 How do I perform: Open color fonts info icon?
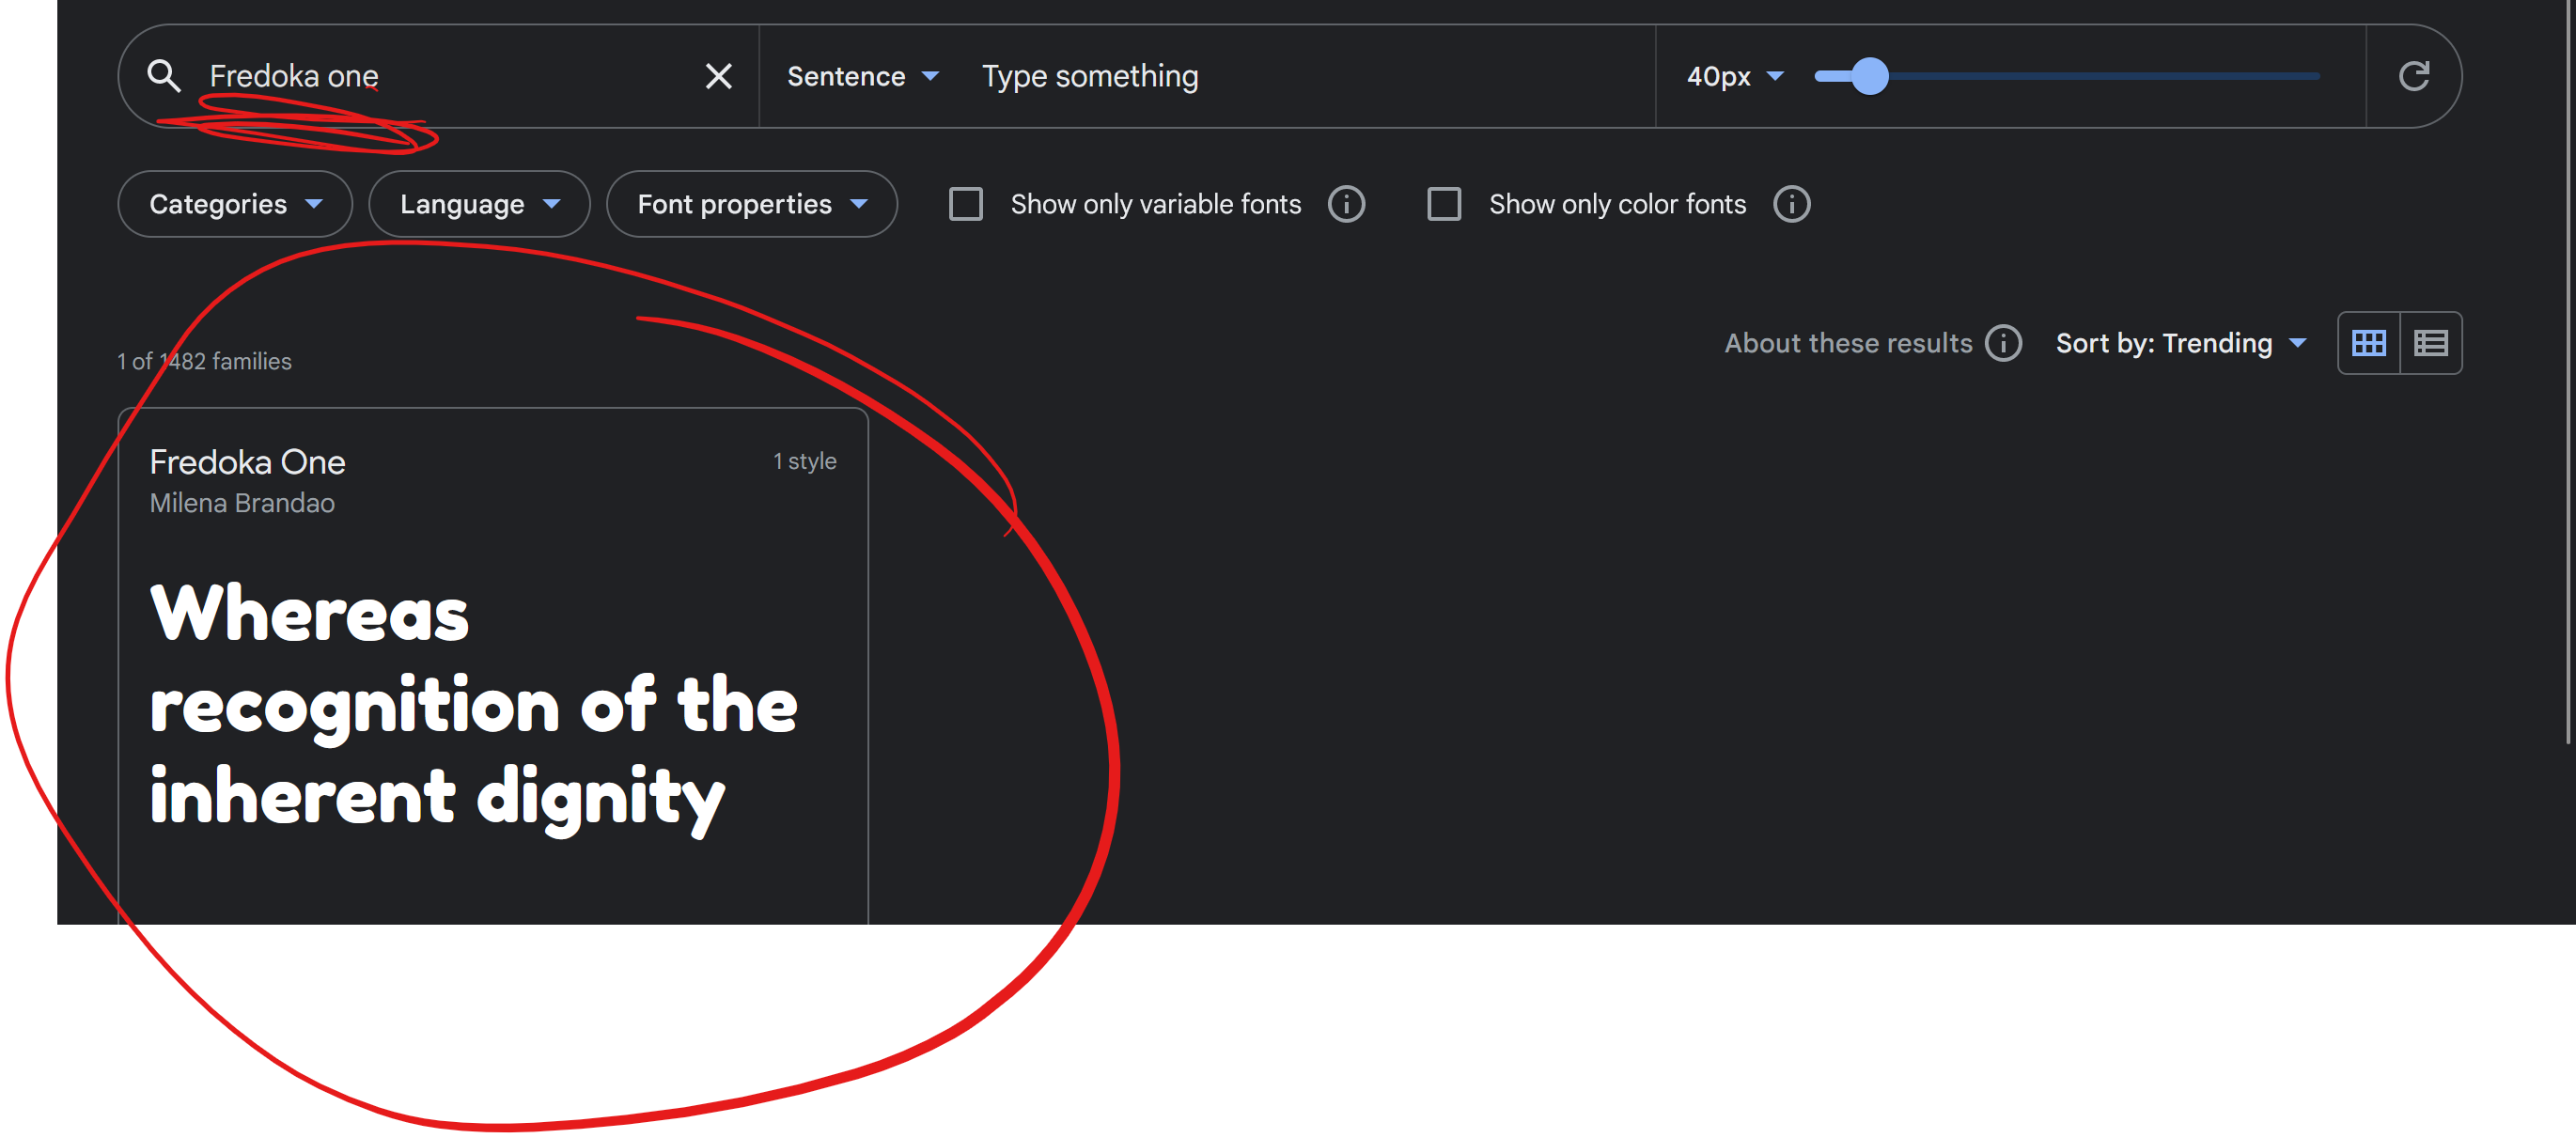point(1791,204)
